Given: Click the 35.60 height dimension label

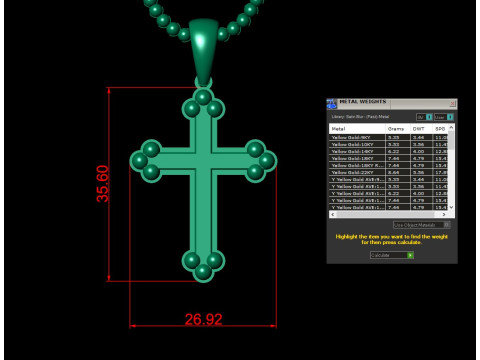Looking at the screenshot, I should (102, 184).
